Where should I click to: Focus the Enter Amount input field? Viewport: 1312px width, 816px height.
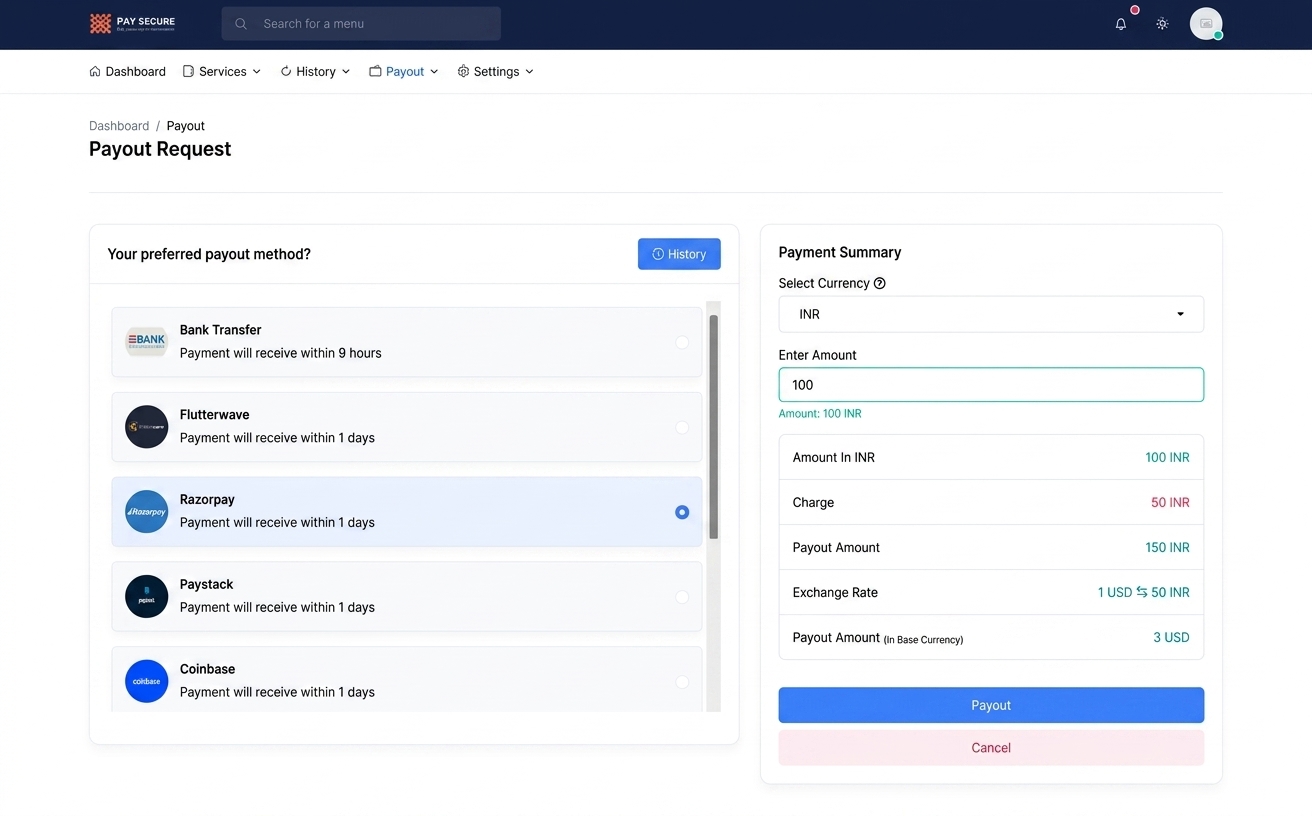click(x=991, y=385)
